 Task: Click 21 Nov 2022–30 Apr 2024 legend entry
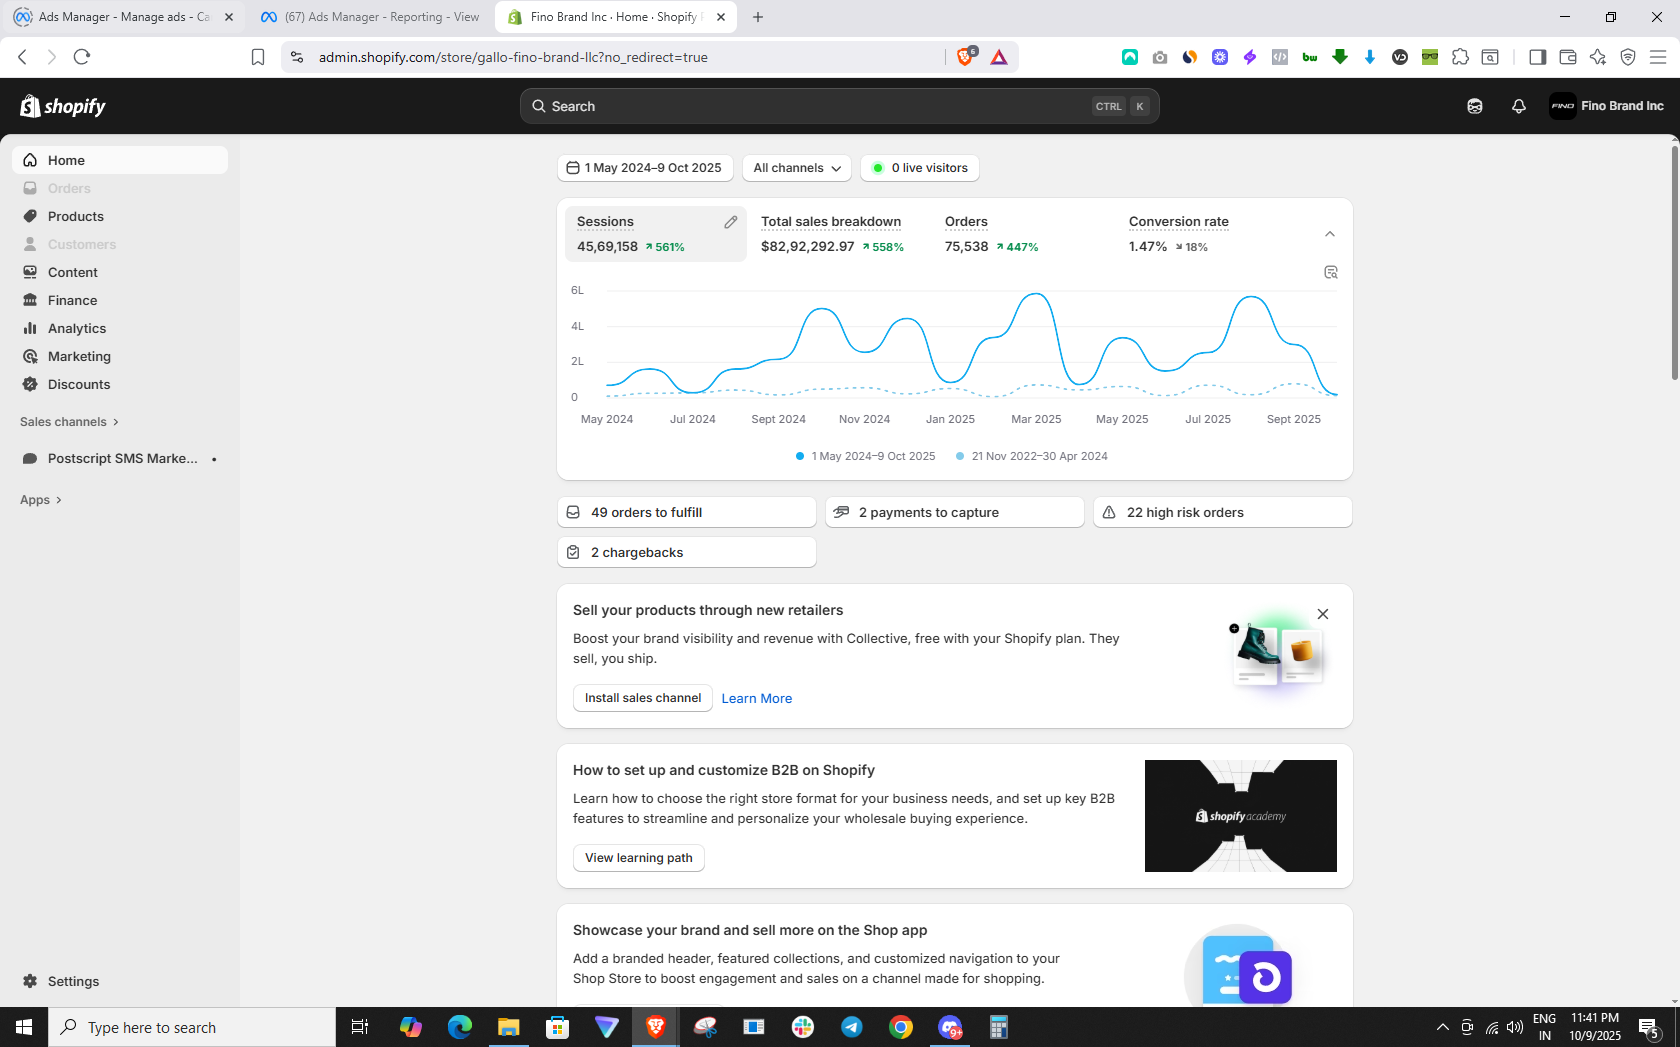click(x=1032, y=456)
